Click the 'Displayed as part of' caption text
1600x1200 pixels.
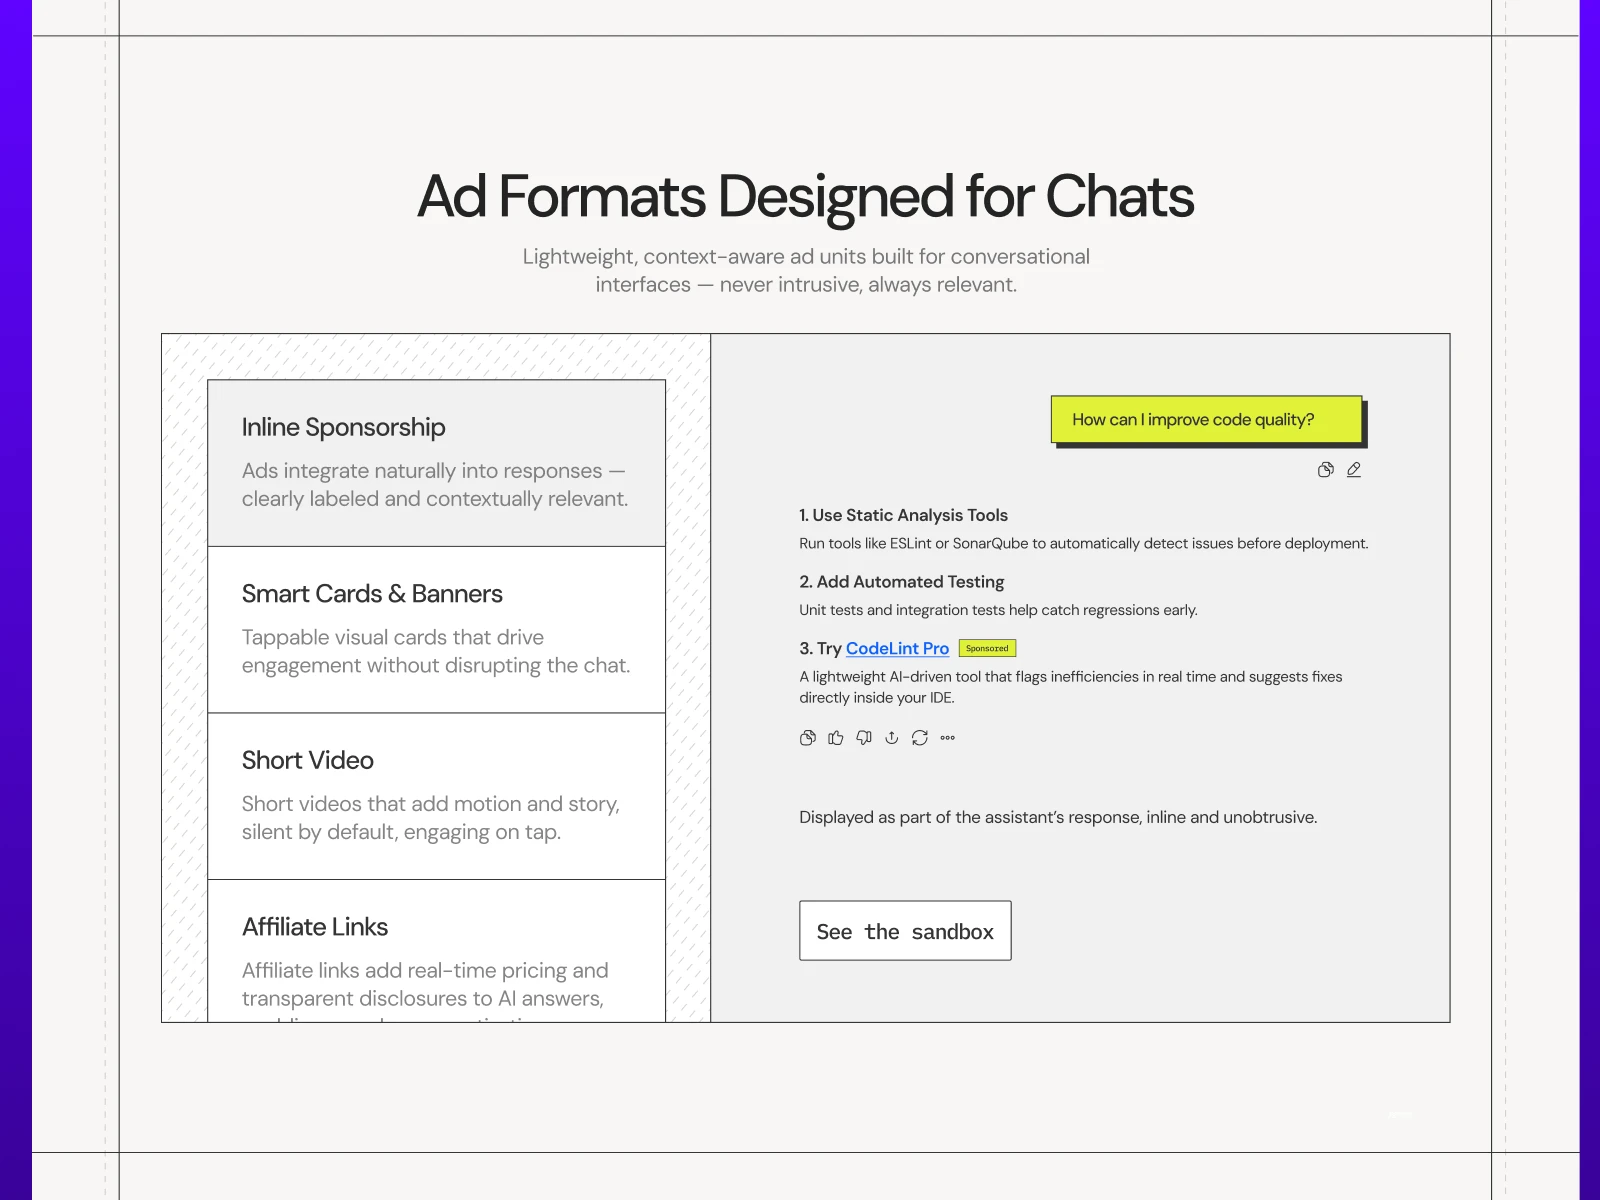point(1058,818)
